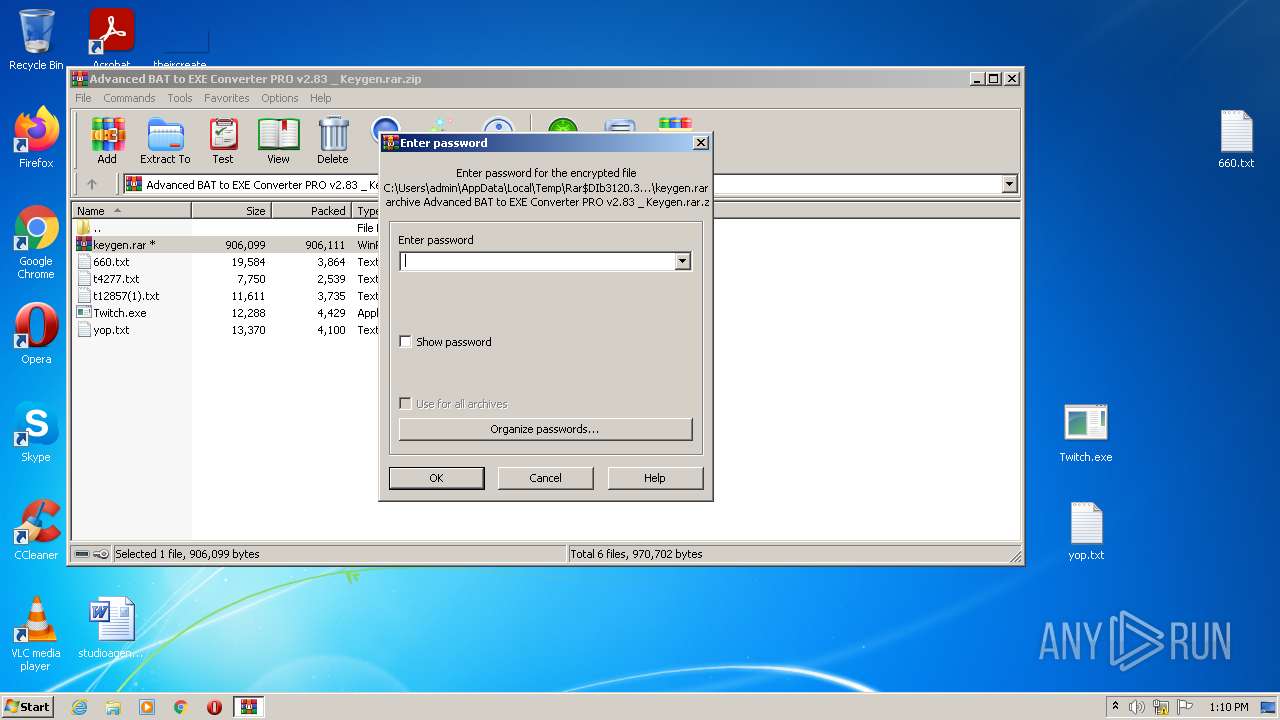Open the Recycle Bin desktop icon

tap(36, 40)
